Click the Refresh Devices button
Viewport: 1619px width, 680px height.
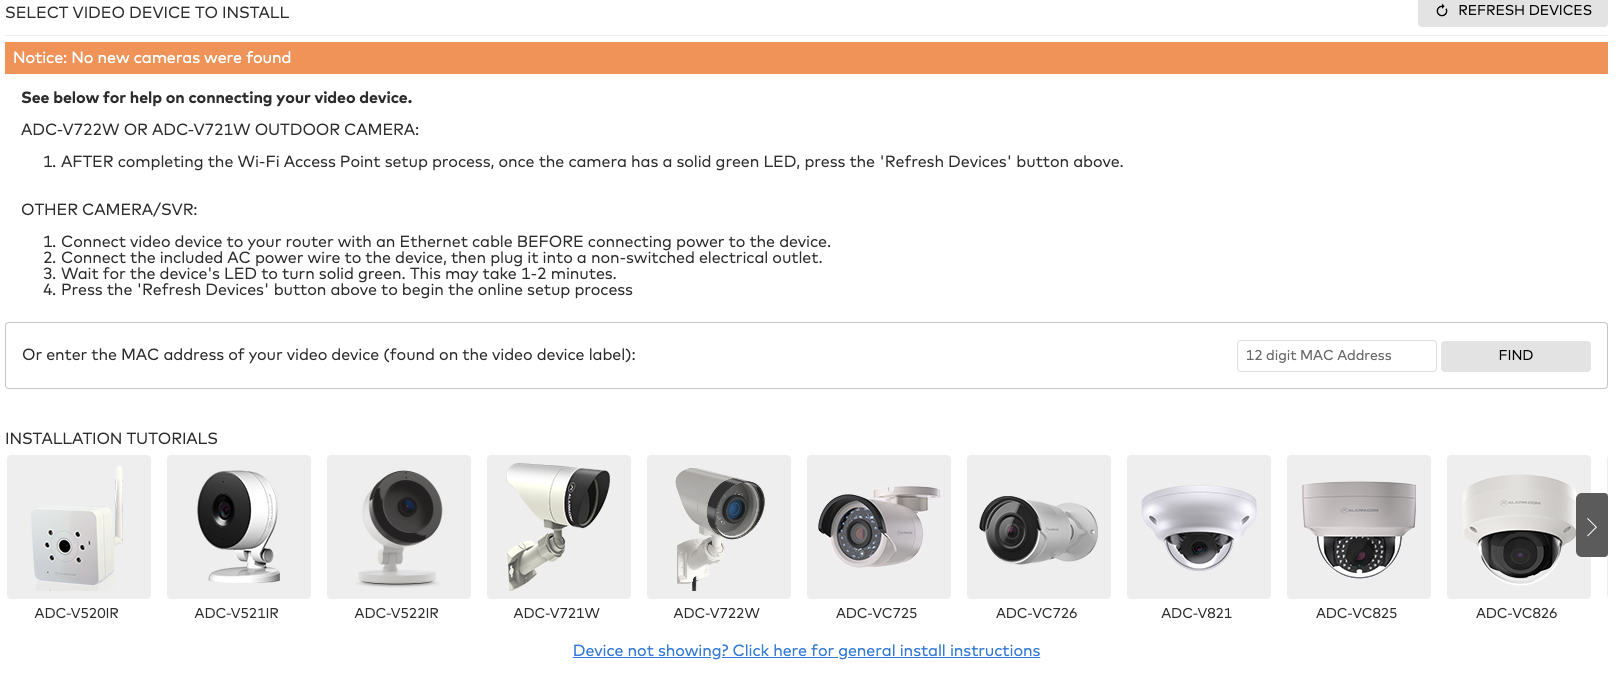click(x=1513, y=11)
